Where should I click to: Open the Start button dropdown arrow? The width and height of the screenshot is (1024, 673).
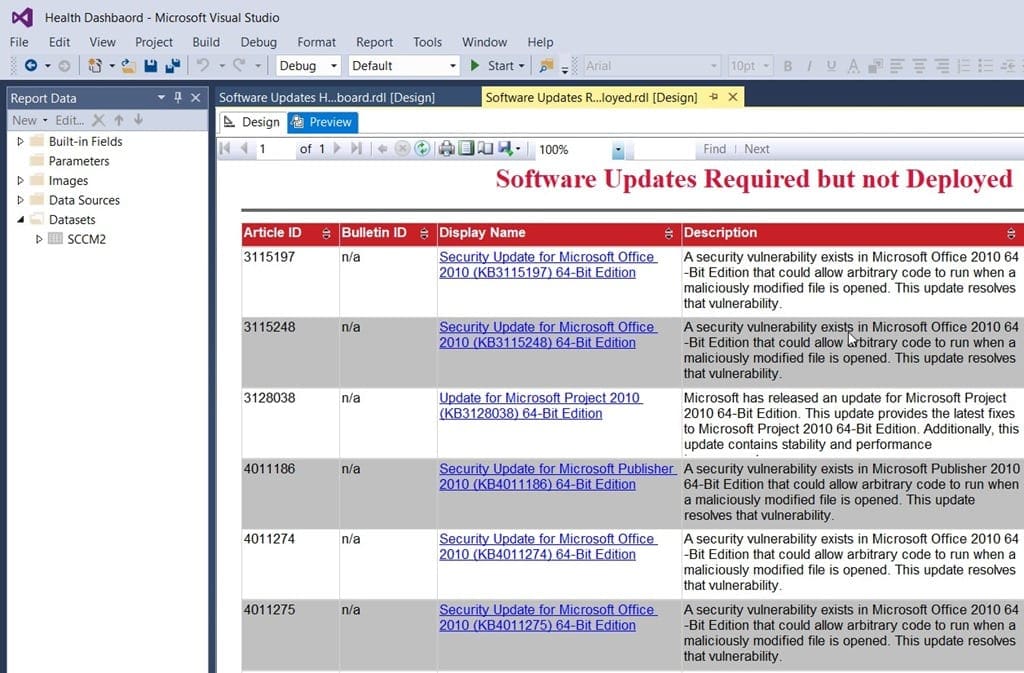click(521, 66)
